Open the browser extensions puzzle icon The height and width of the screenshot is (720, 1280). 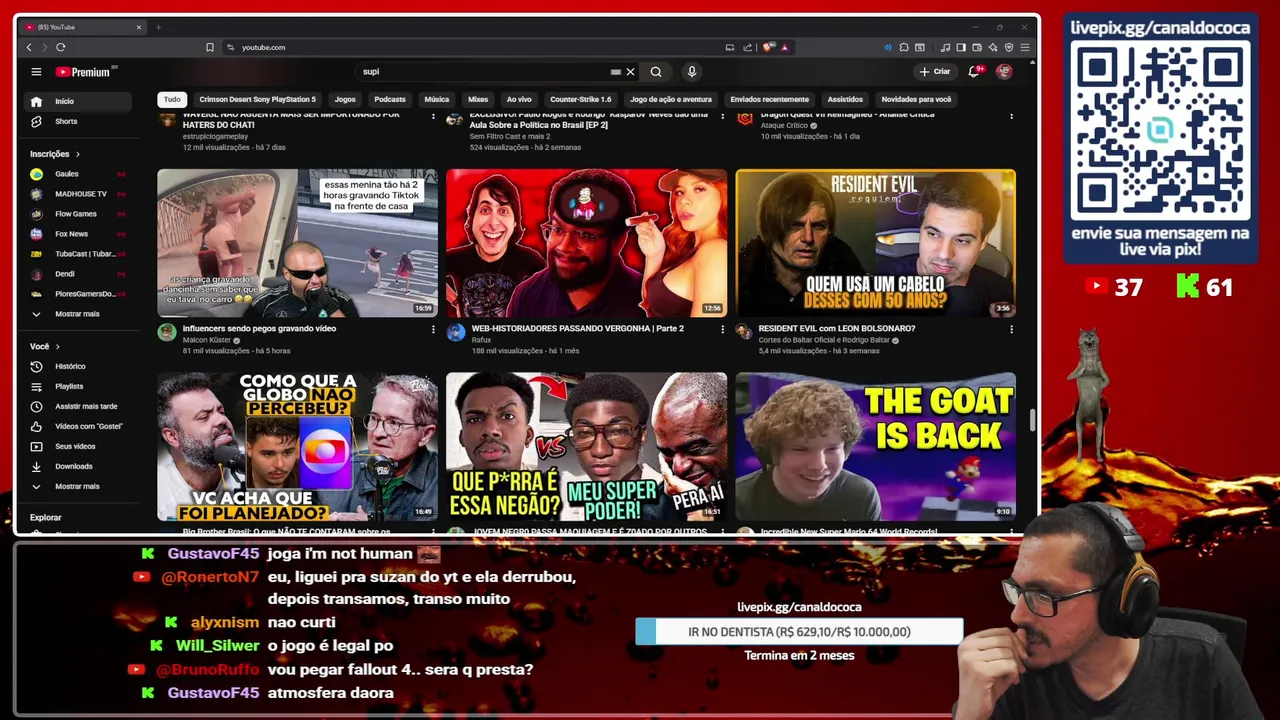coord(904,47)
